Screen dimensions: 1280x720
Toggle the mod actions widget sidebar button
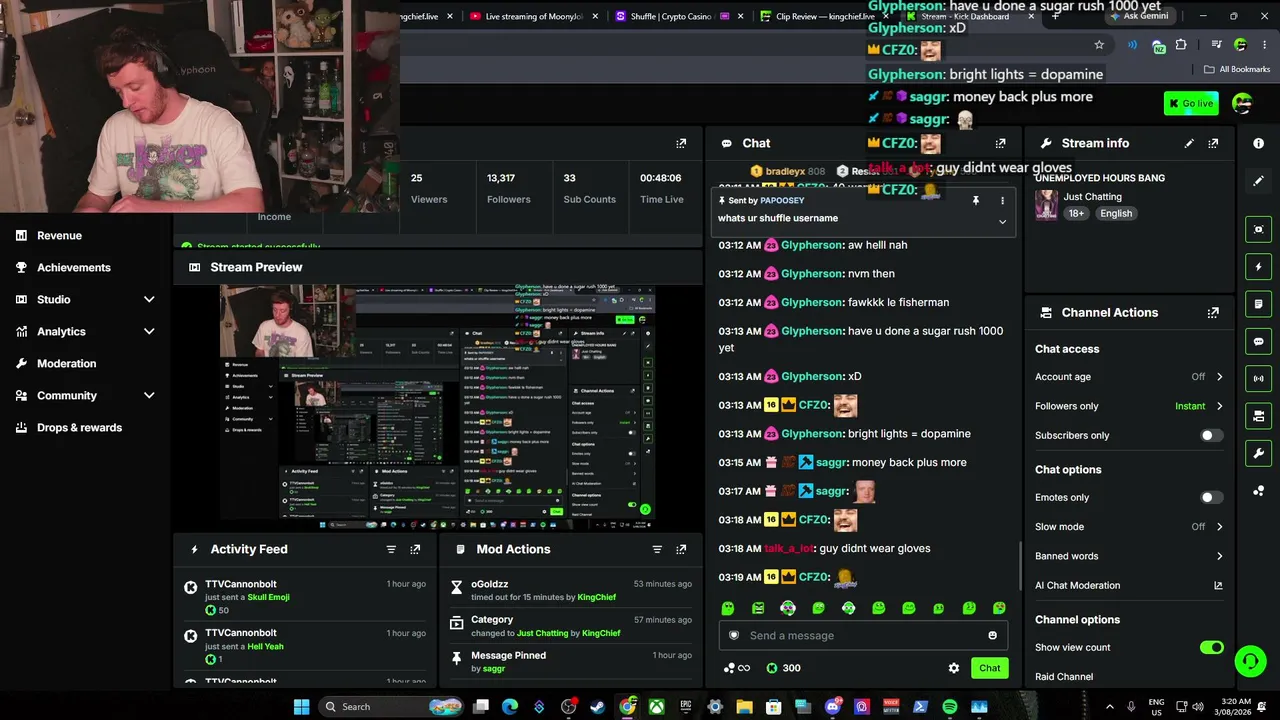(x=1258, y=304)
